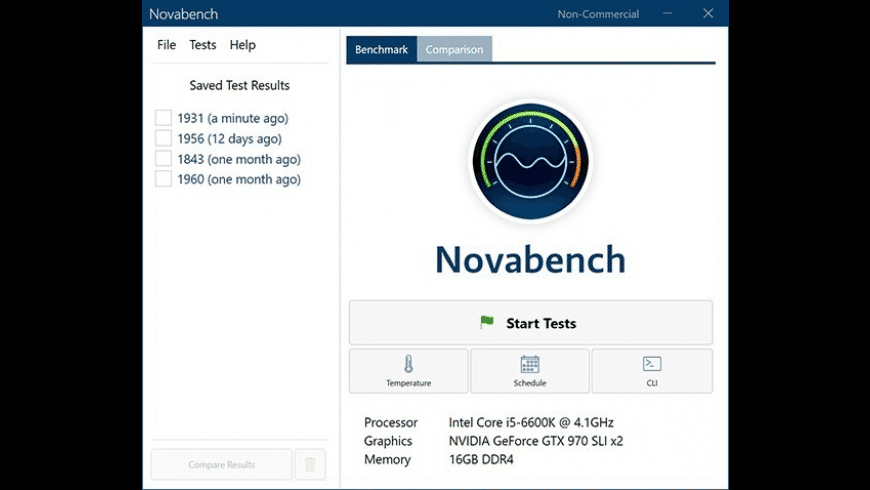Click 'Intel Core i5-6600K @ 4.1GHz' text
870x490 pixels.
click(531, 422)
